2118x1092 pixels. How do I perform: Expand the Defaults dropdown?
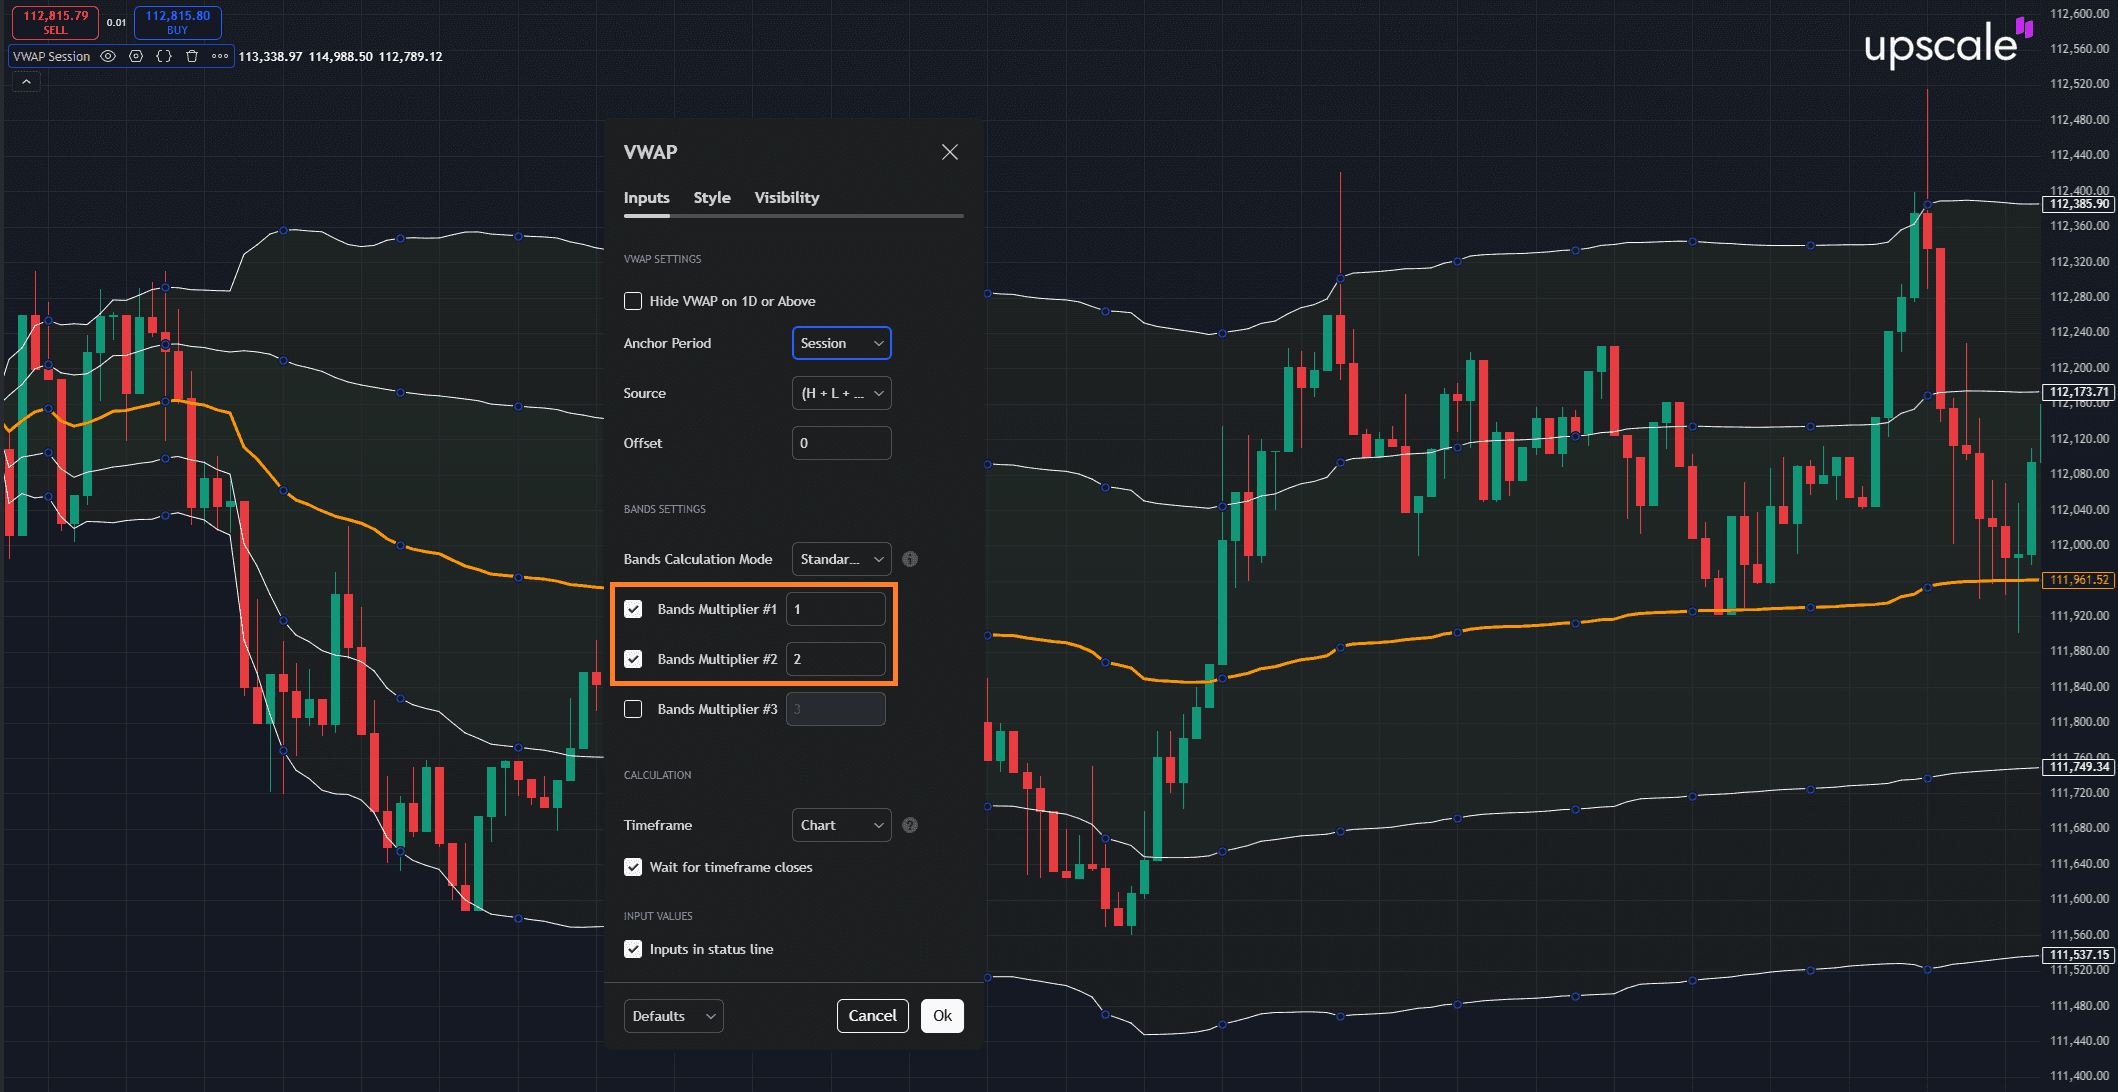tap(673, 1016)
